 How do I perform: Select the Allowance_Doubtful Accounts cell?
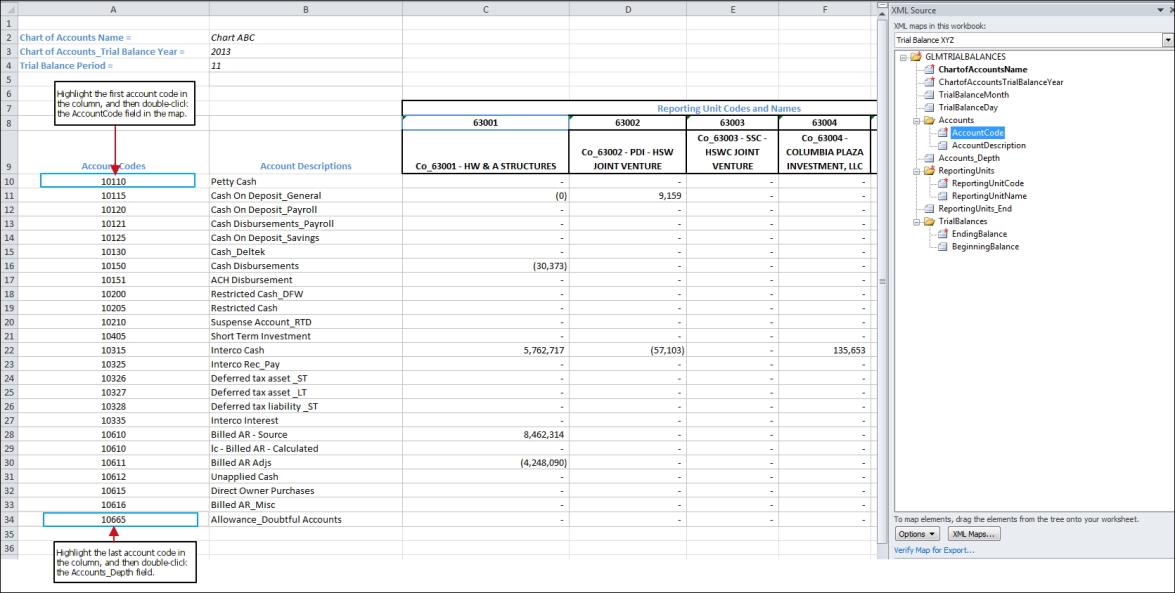[306, 520]
